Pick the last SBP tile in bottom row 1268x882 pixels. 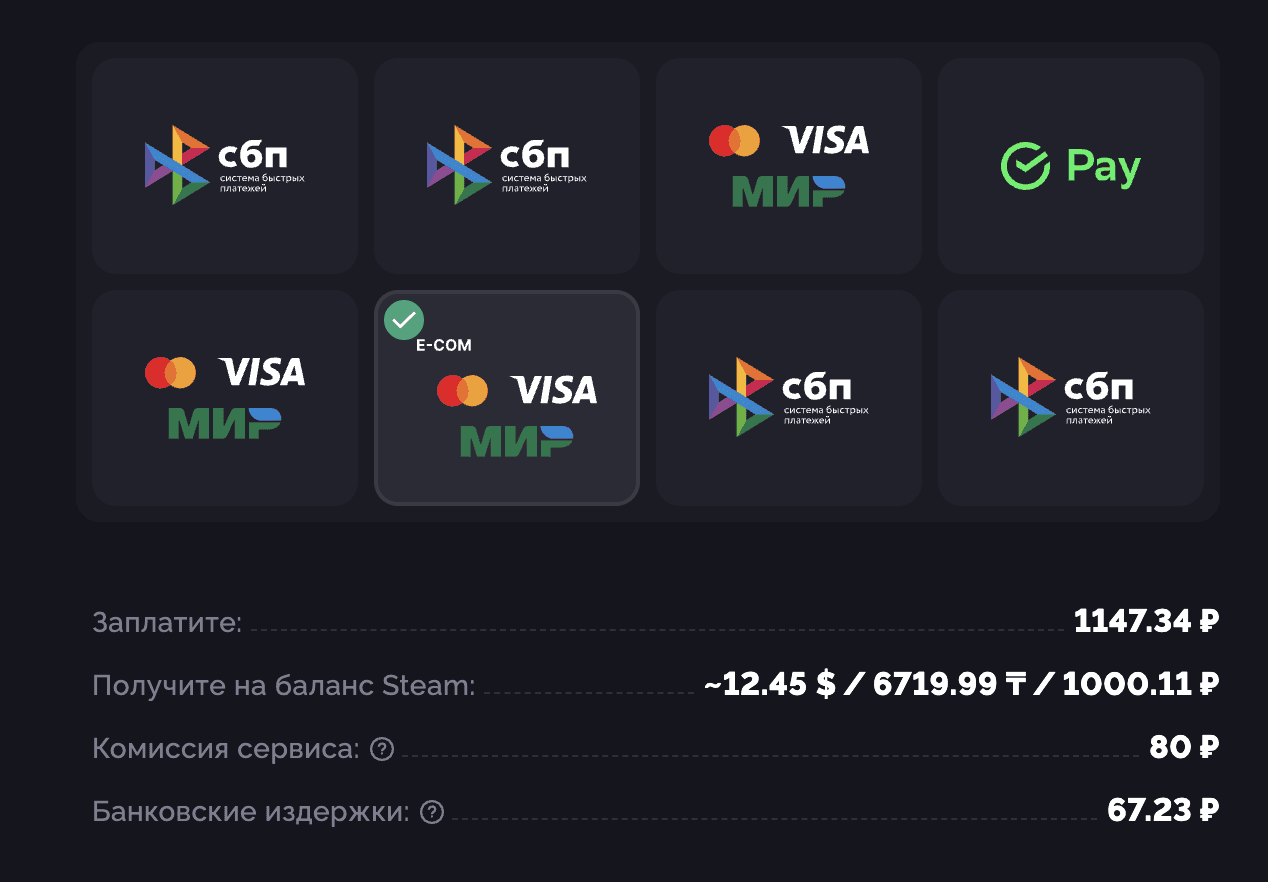(1070, 398)
